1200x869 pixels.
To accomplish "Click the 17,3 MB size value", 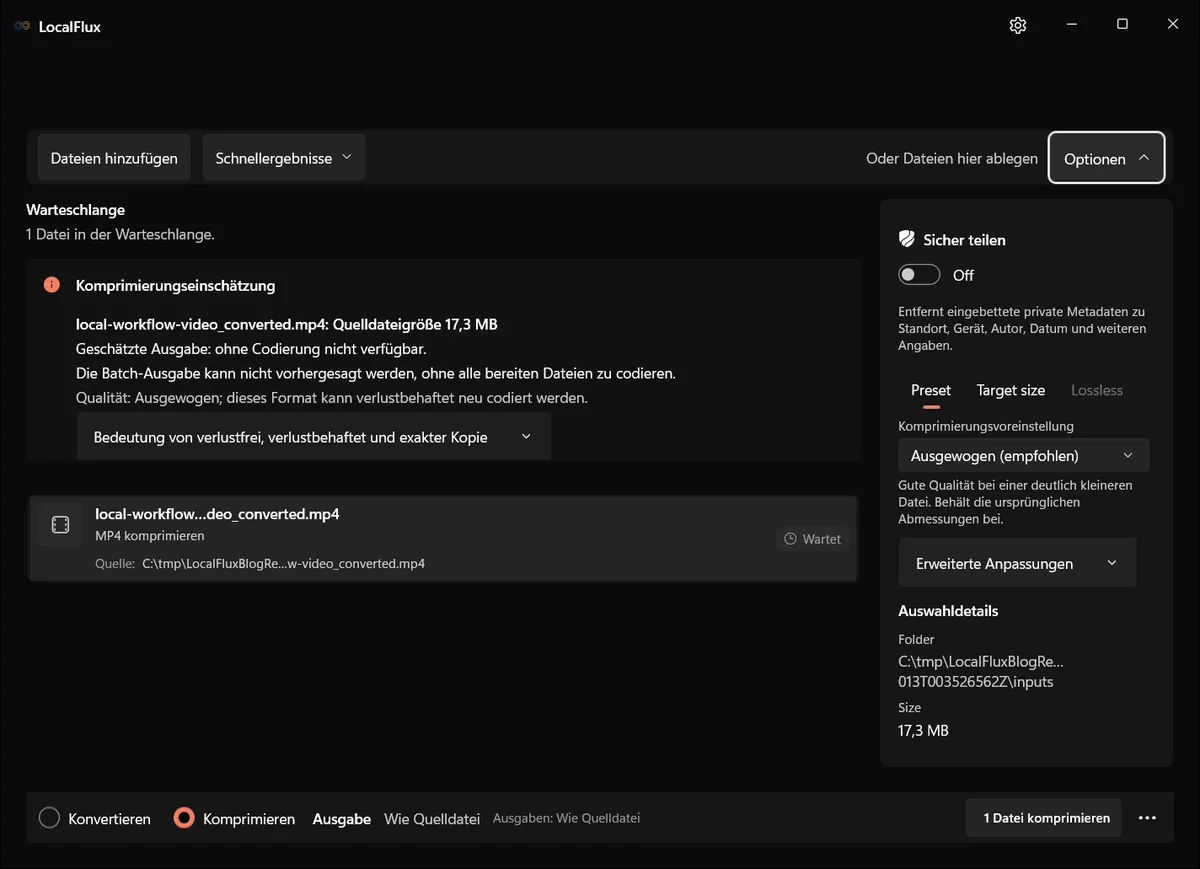I will point(923,730).
